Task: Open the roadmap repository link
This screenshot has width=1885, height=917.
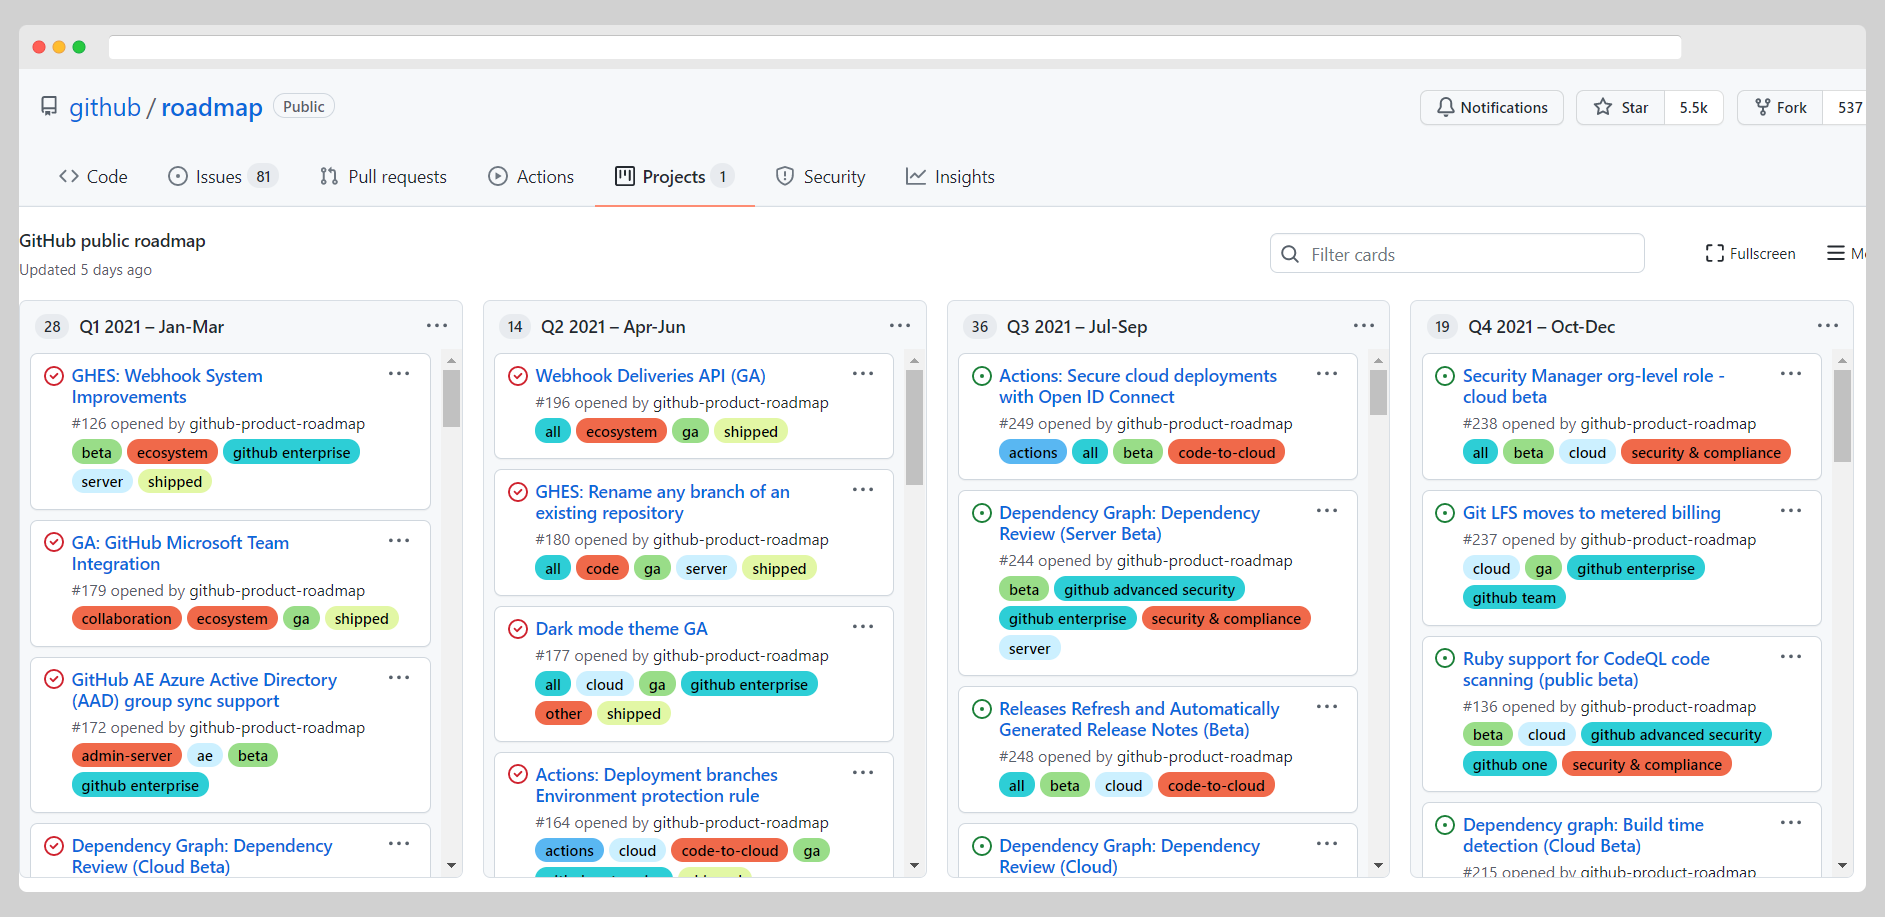Action: (212, 107)
